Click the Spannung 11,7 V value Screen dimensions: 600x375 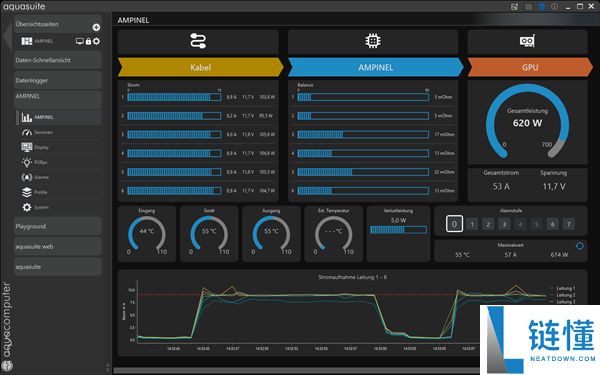(554, 187)
